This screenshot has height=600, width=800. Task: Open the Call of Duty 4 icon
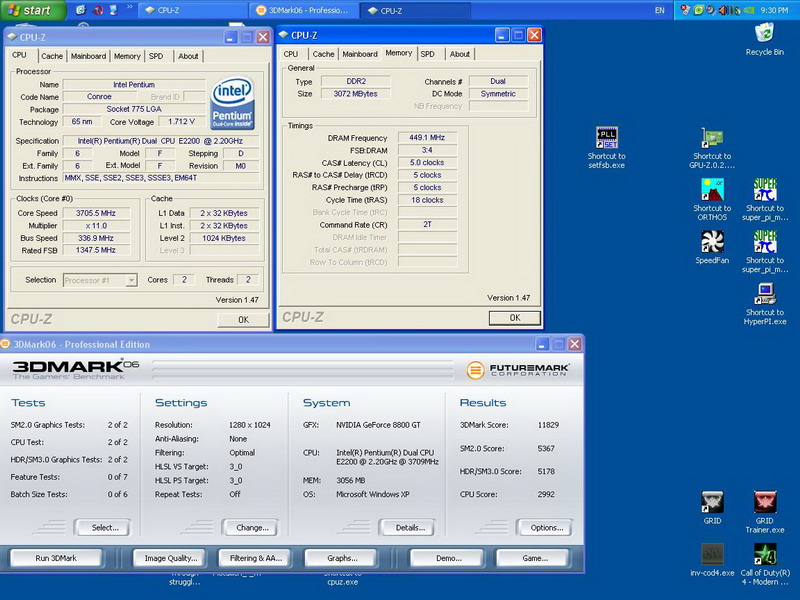[765, 554]
